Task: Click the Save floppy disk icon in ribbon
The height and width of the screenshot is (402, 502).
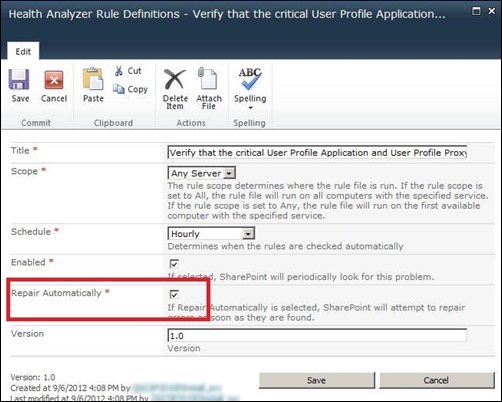Action: pyautogui.click(x=19, y=79)
